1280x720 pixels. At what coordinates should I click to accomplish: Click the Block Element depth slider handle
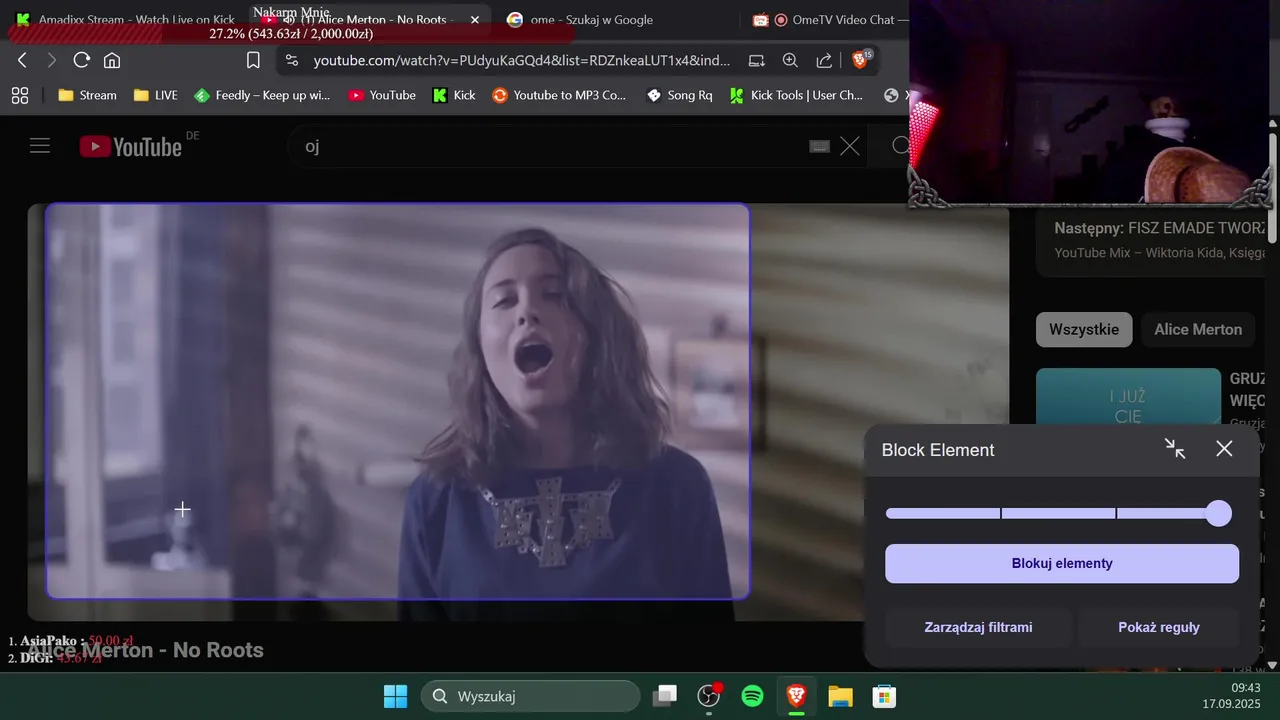1218,513
